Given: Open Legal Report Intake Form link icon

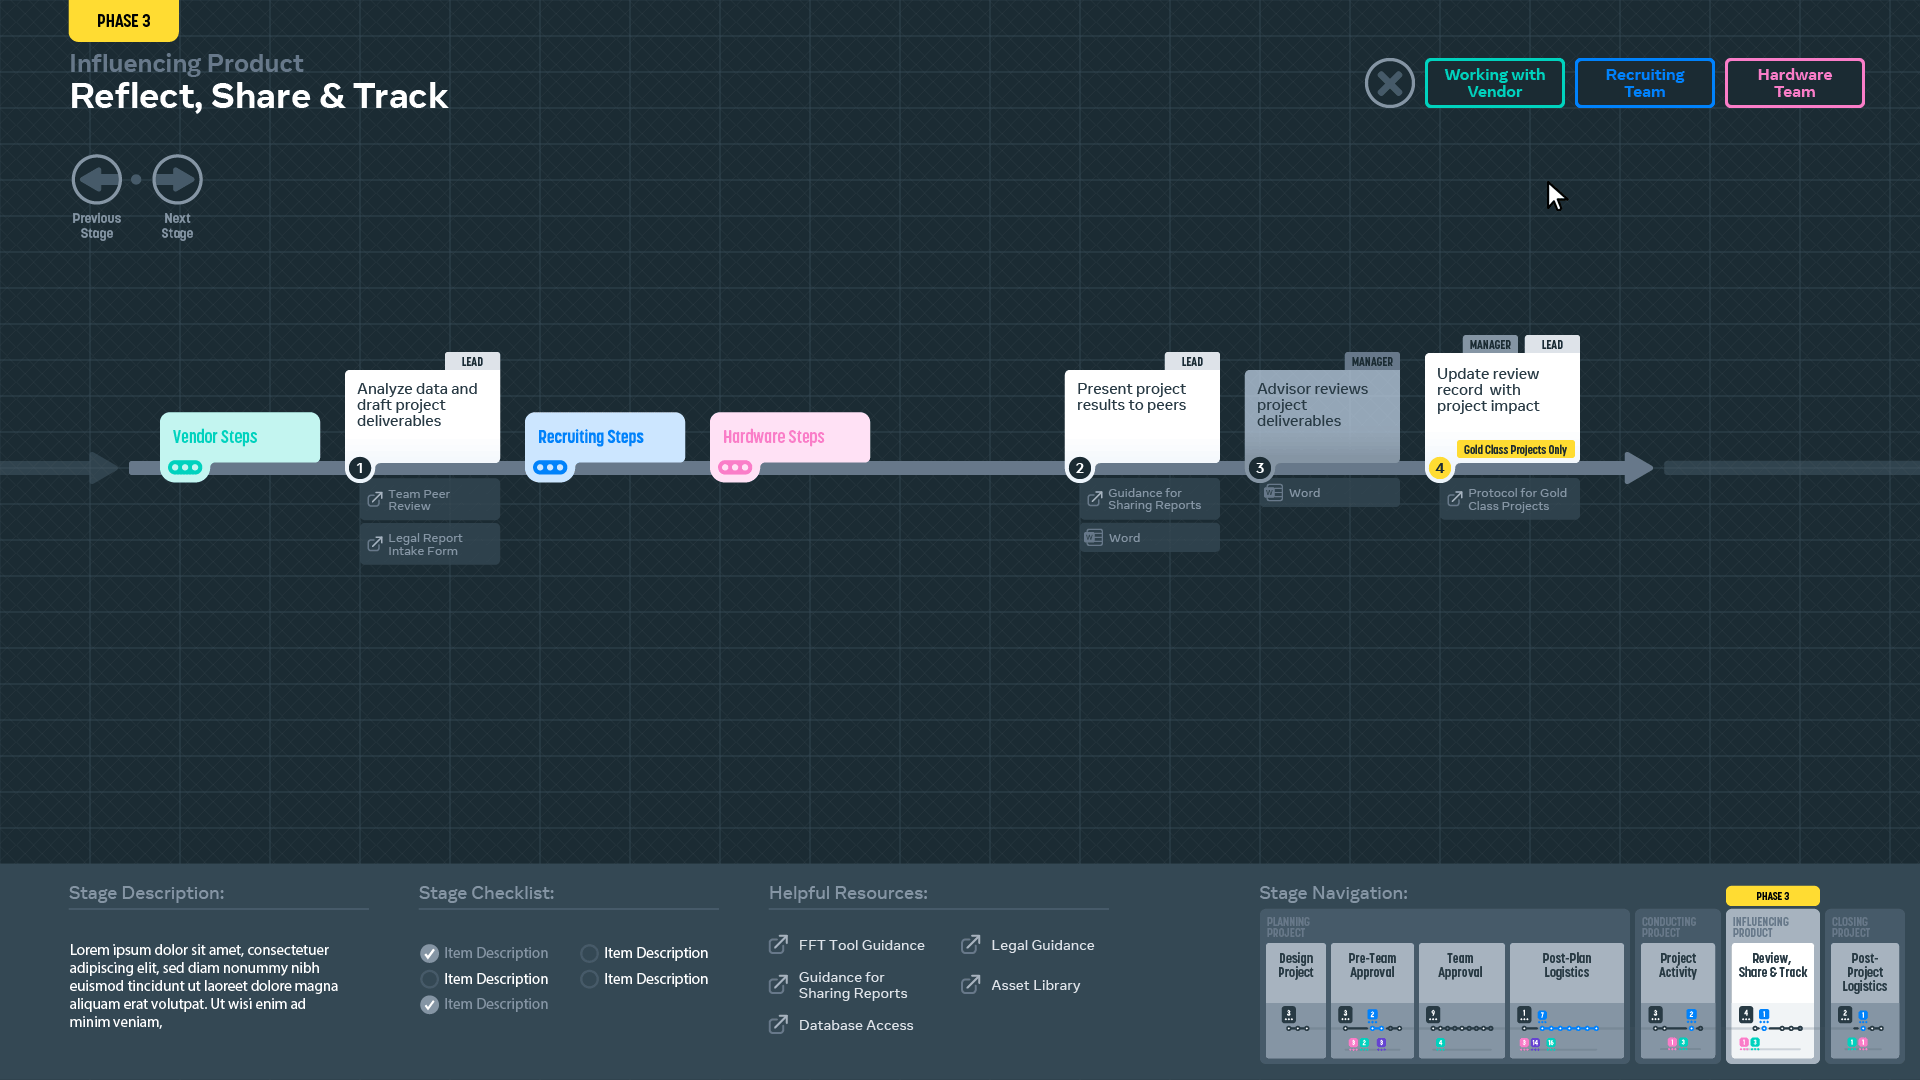Looking at the screenshot, I should [x=375, y=544].
